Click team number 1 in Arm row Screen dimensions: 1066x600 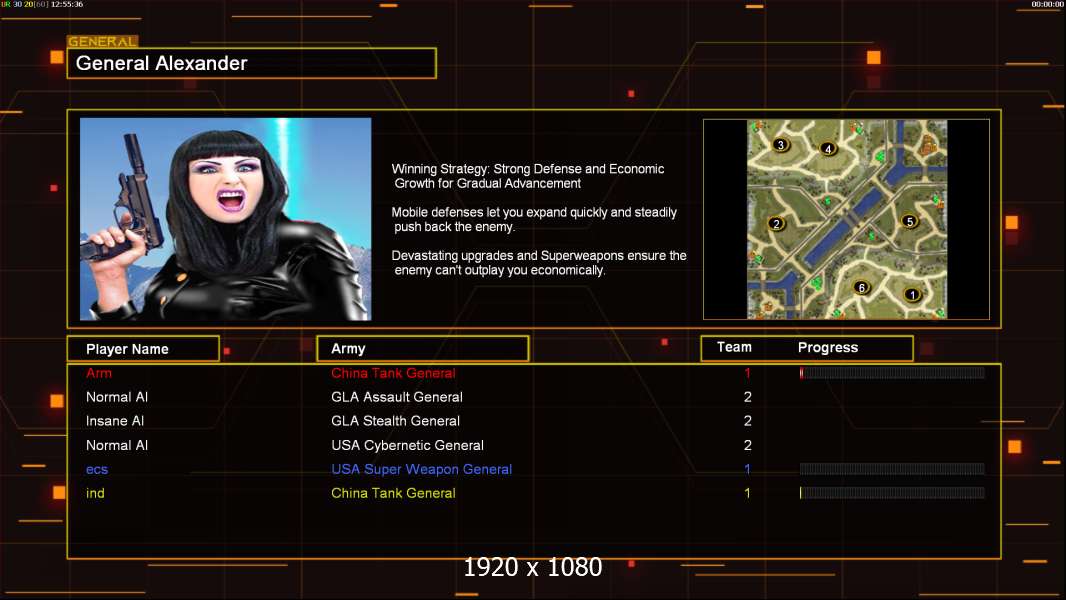[x=747, y=372]
